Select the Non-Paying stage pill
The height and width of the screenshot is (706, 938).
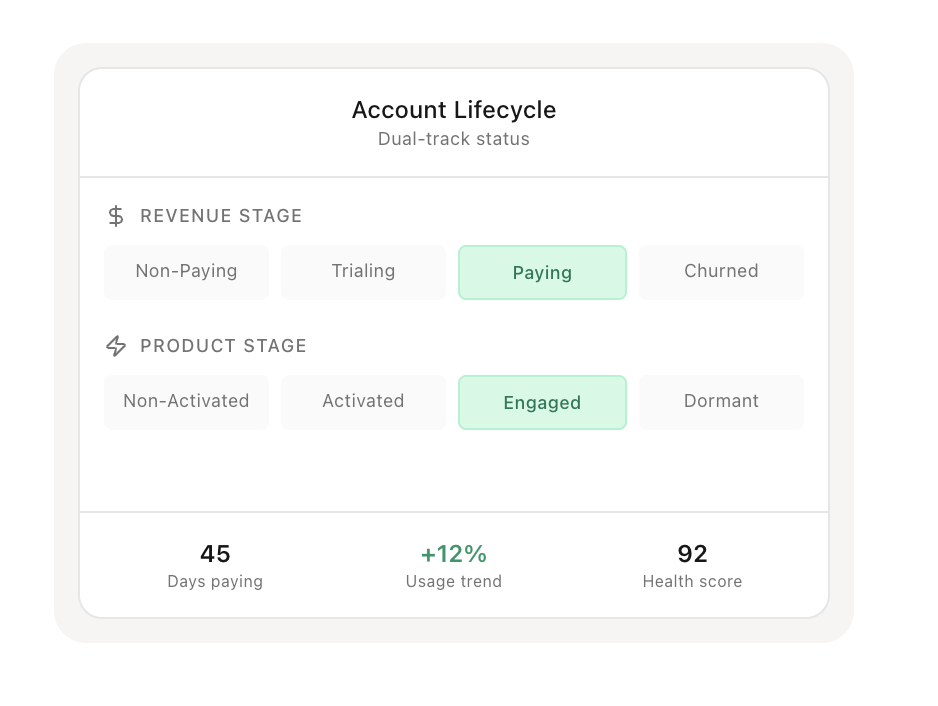point(186,271)
